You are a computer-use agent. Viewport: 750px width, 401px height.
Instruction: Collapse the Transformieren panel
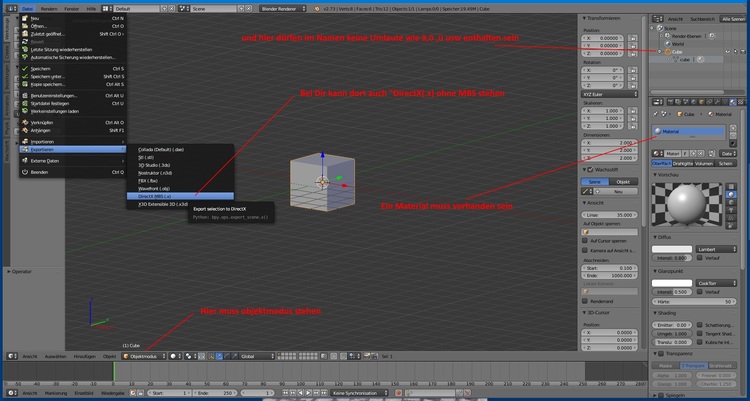click(x=584, y=18)
